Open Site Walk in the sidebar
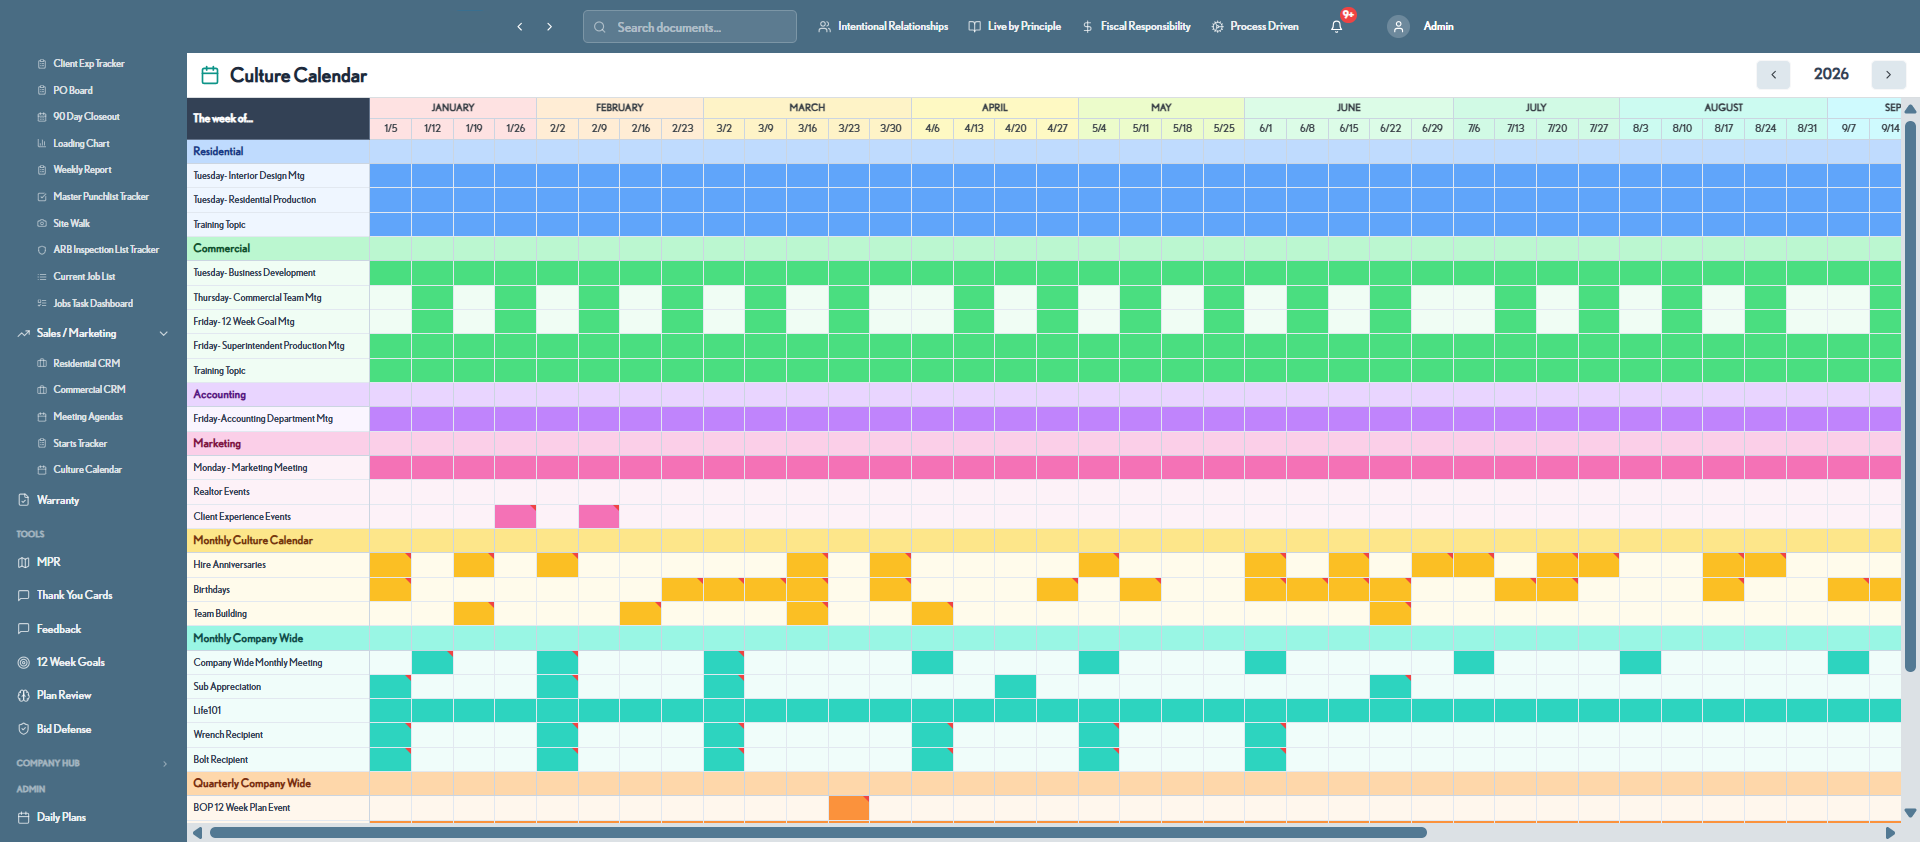The height and width of the screenshot is (842, 1920). click(71, 224)
